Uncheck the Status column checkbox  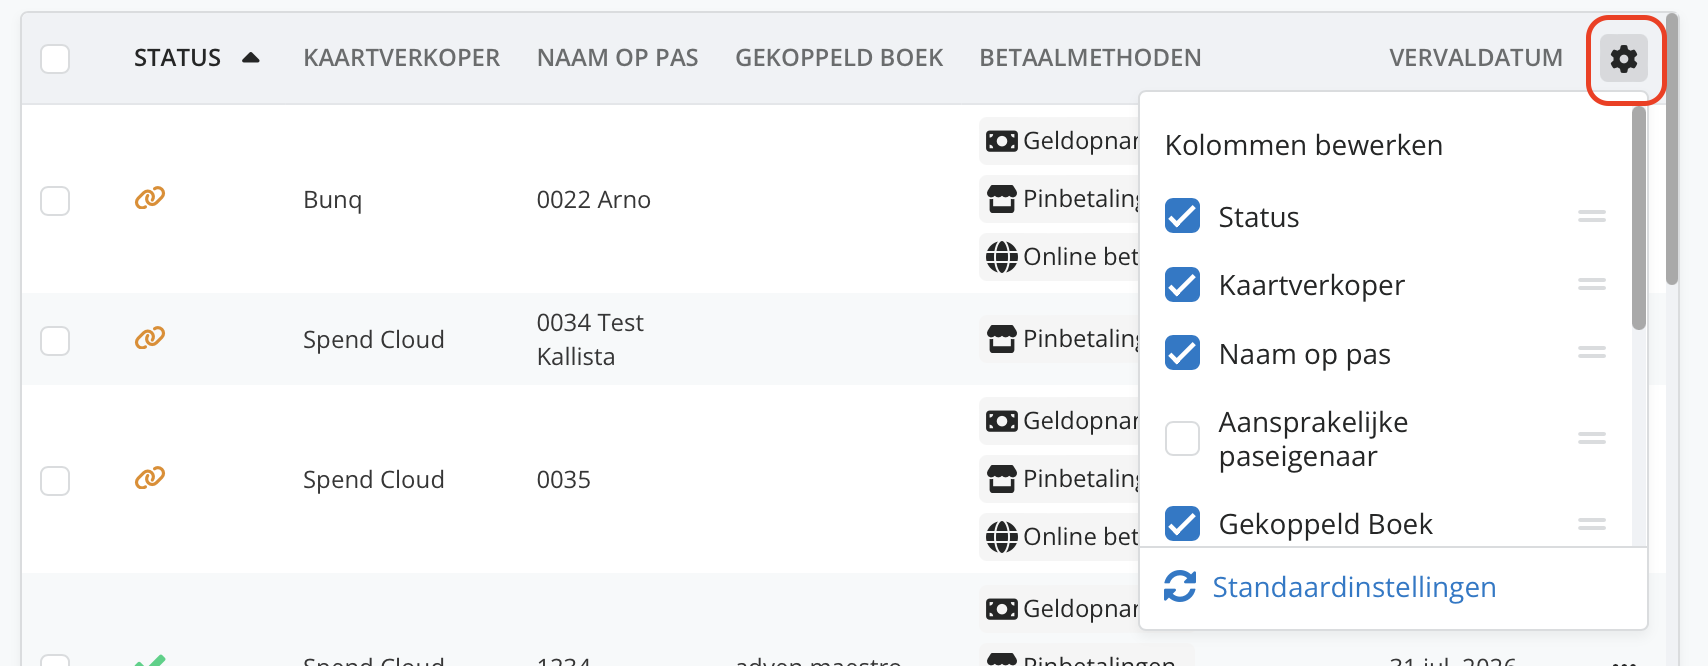(1182, 216)
